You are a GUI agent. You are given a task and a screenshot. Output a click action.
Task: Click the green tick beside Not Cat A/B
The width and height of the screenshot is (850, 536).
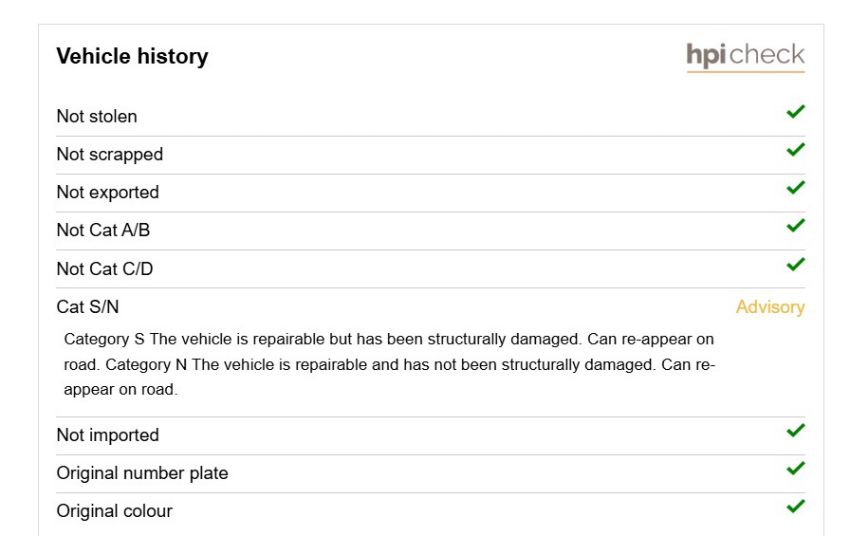pos(796,225)
